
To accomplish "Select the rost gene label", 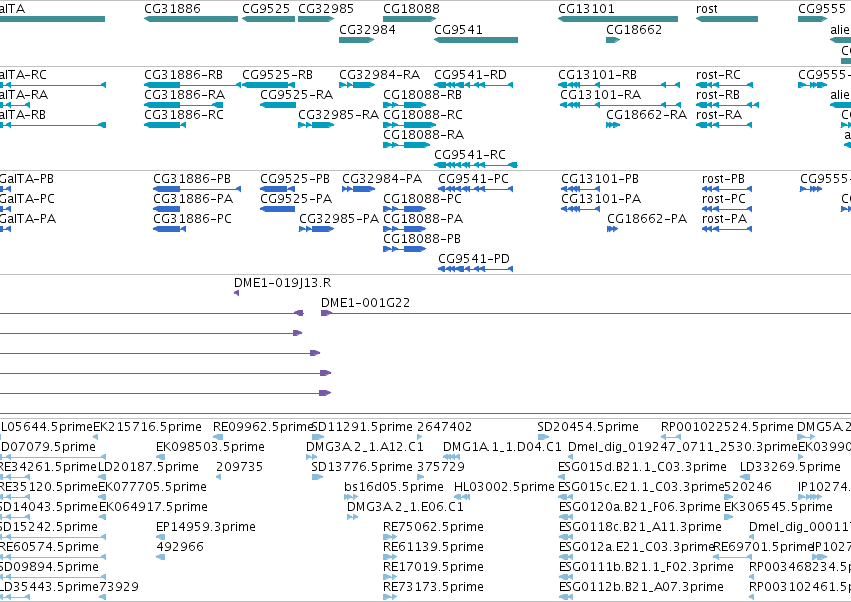I will 707,9.
